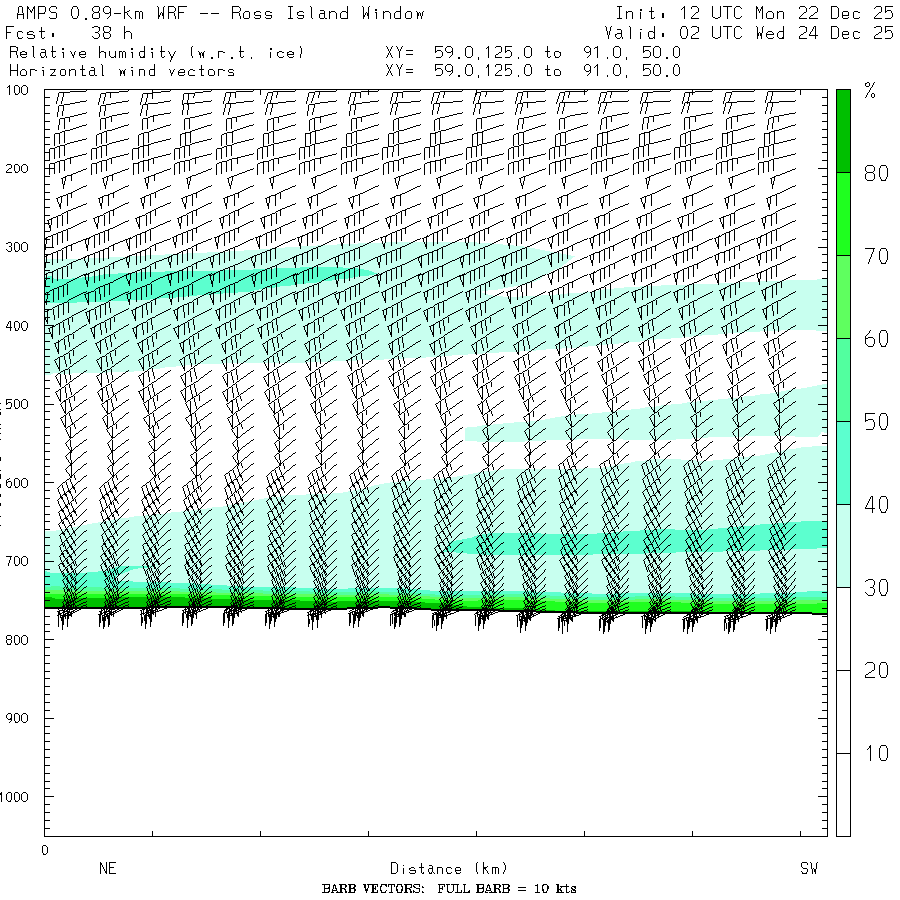Viewport: 900px width, 900px height.
Task: Click the 100 tick label on pressure axis
Action: click(x=20, y=91)
